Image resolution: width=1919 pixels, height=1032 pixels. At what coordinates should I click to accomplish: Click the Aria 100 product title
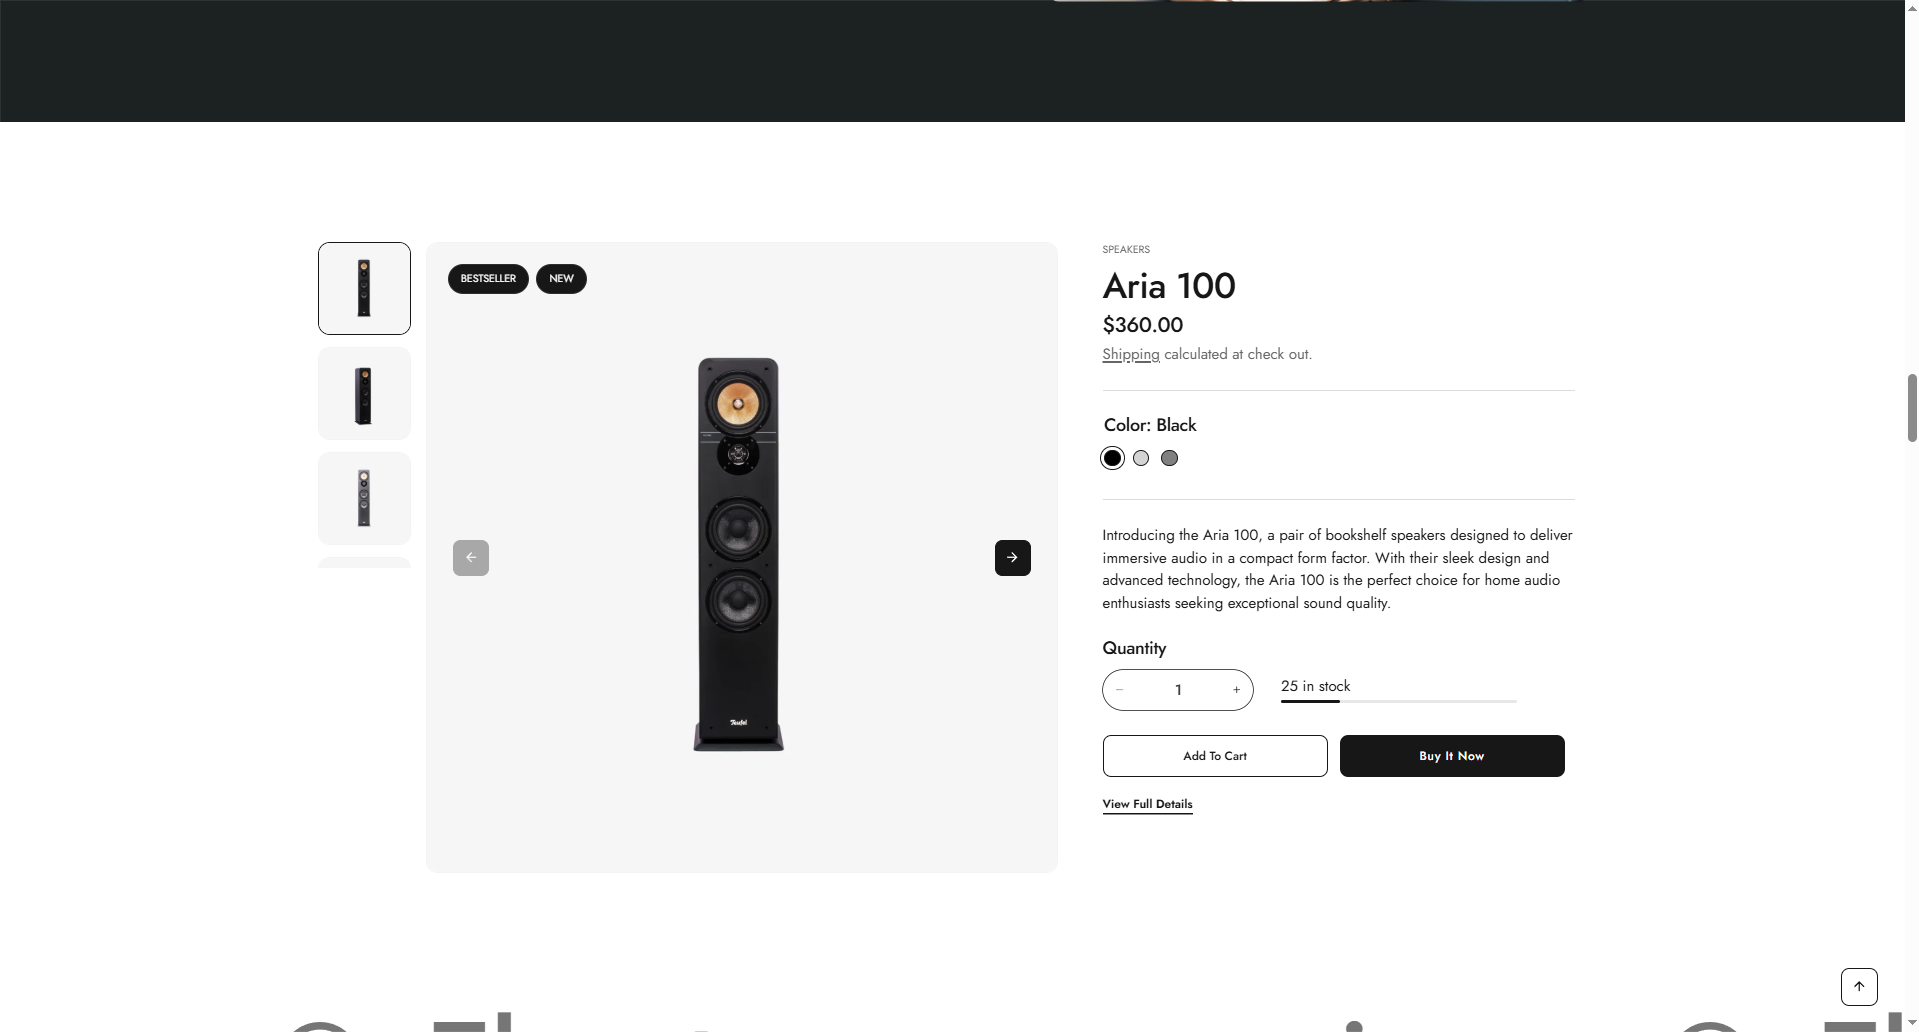(1169, 286)
